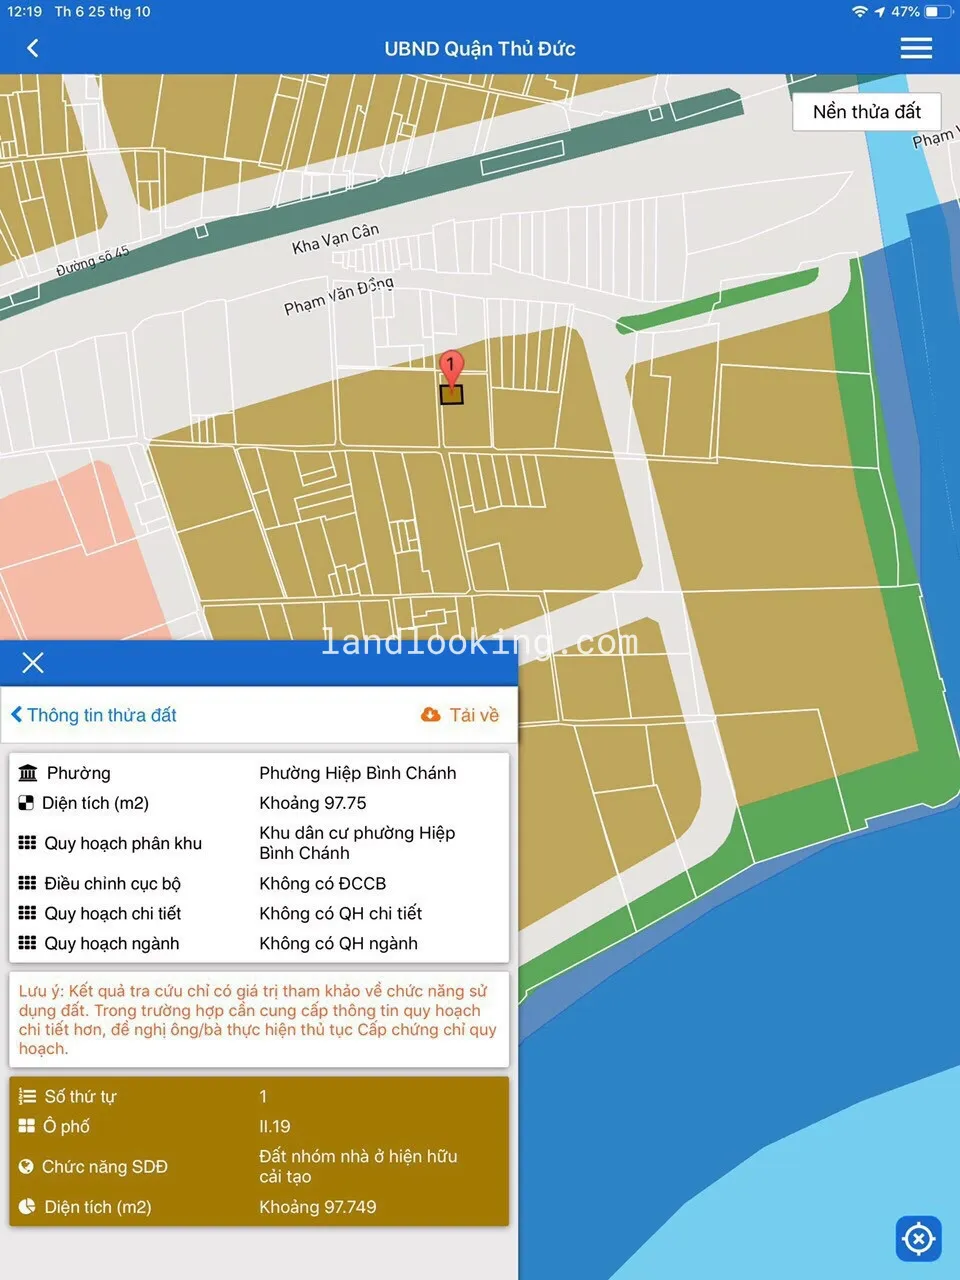The width and height of the screenshot is (960, 1280).
Task: Select the Quy hoạch ngành row
Action: tap(258, 943)
